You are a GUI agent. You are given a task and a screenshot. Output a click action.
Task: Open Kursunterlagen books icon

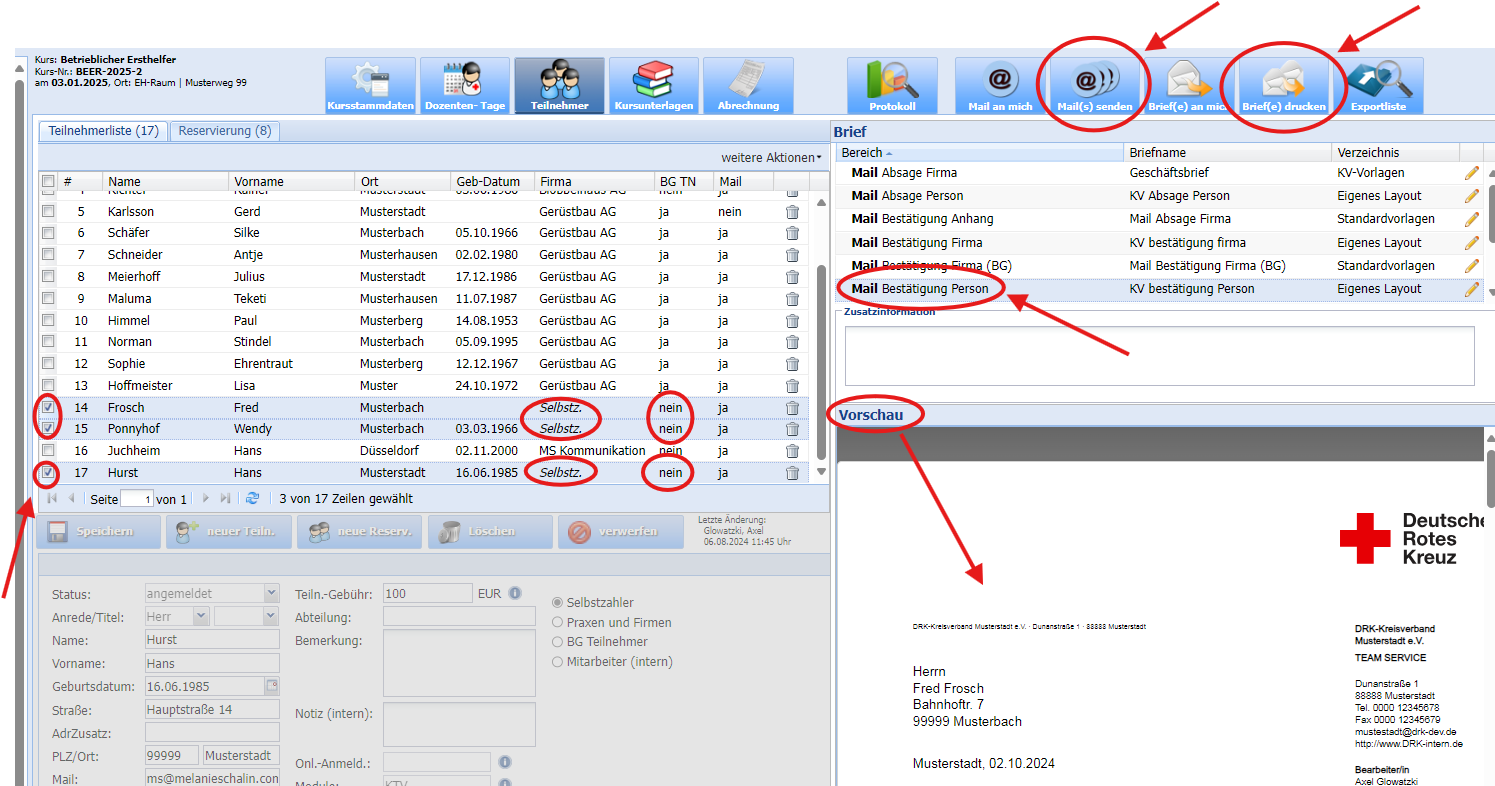click(653, 85)
